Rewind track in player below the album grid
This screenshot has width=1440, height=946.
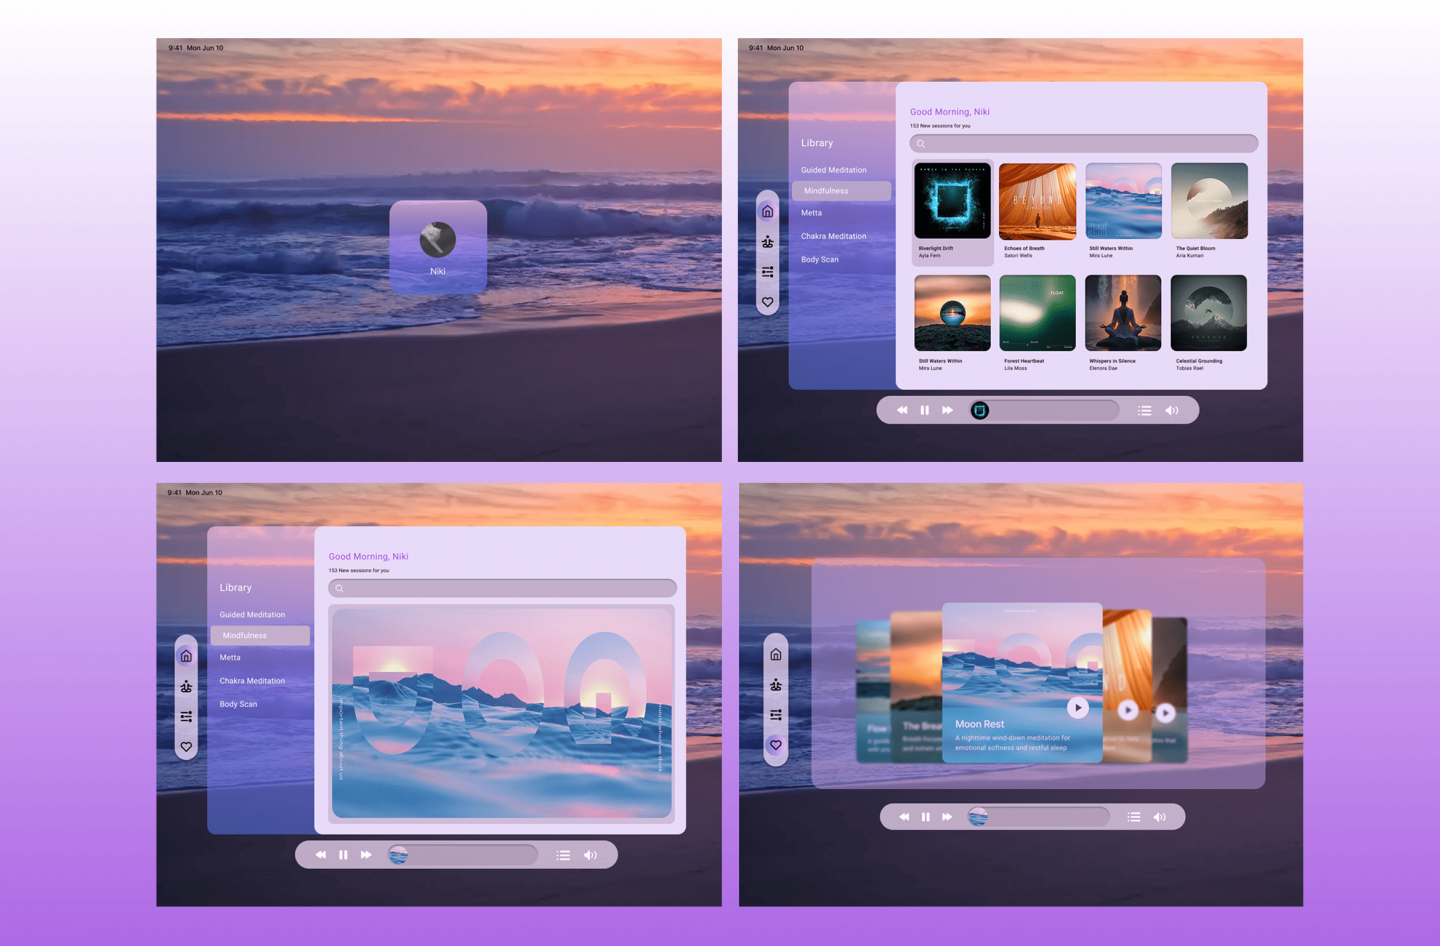click(902, 410)
